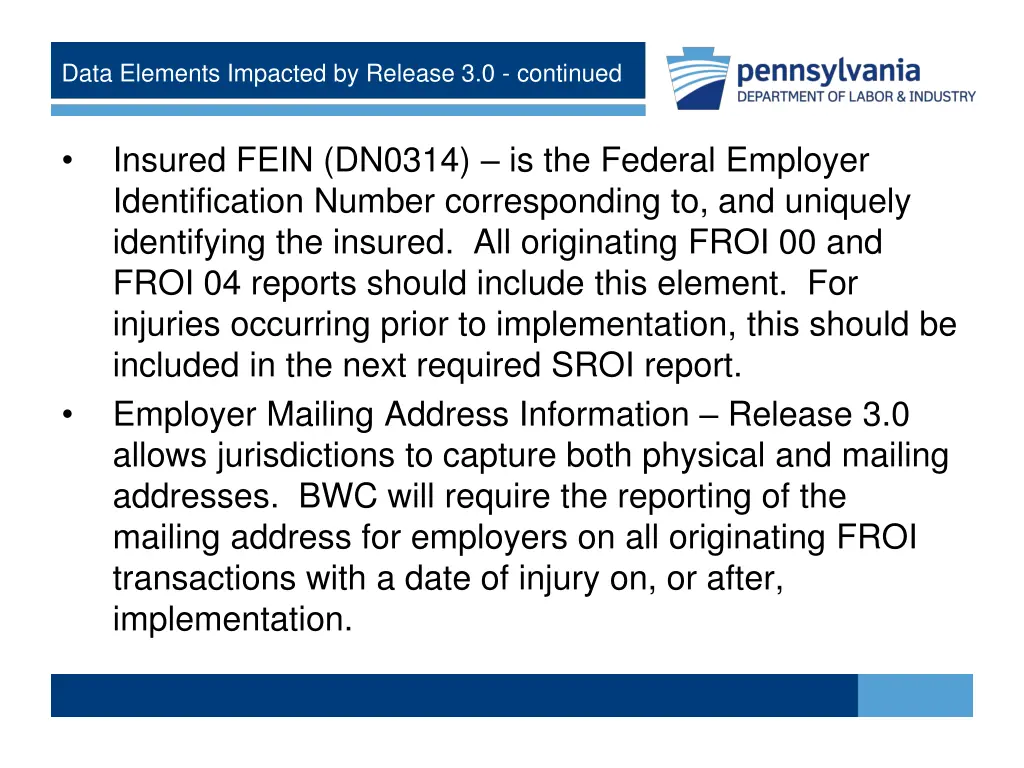Click the light blue stripe under title
Viewport: 1024px width, 768px height.
click(348, 110)
